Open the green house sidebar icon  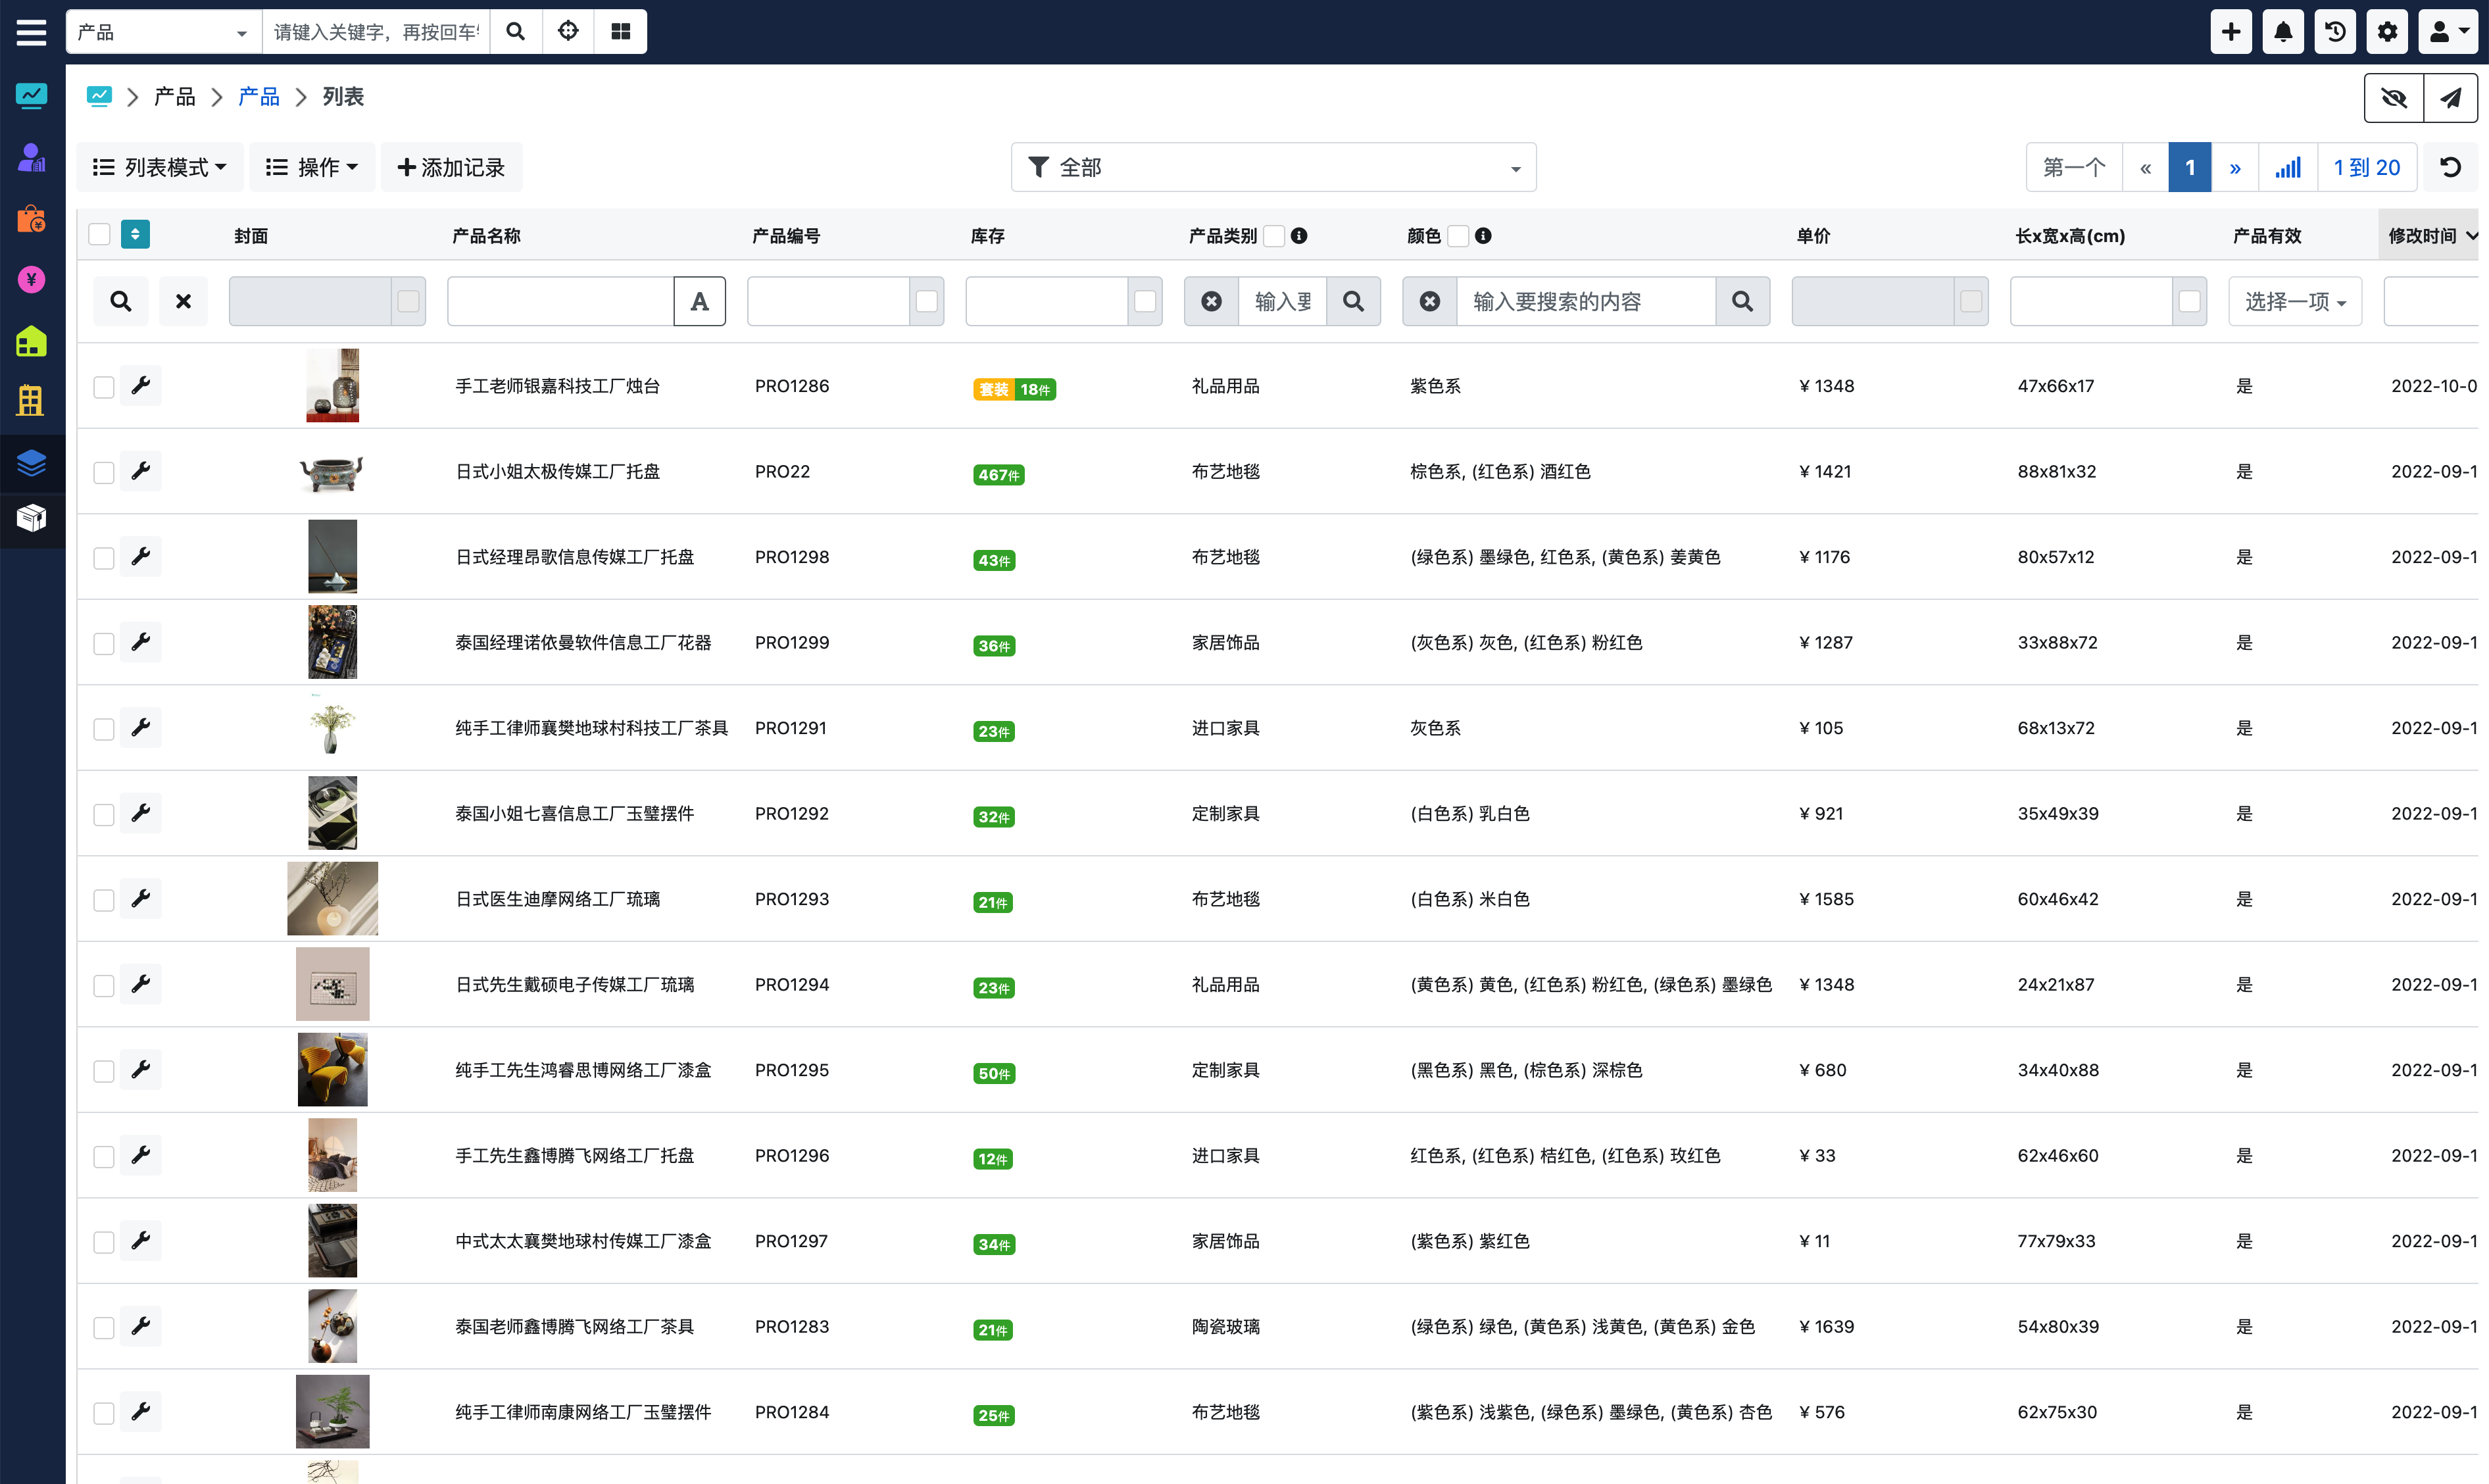pos(31,341)
